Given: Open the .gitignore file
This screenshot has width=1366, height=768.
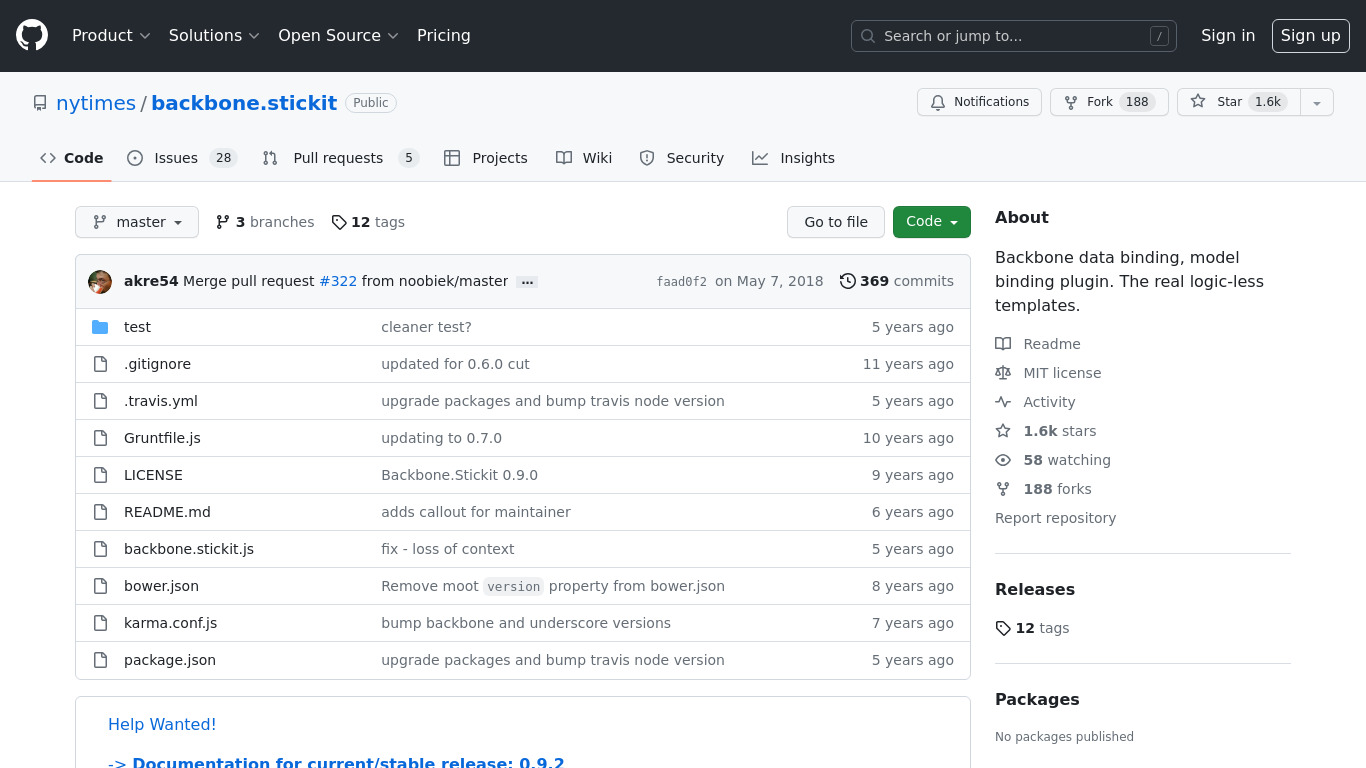Looking at the screenshot, I should click(x=157, y=364).
